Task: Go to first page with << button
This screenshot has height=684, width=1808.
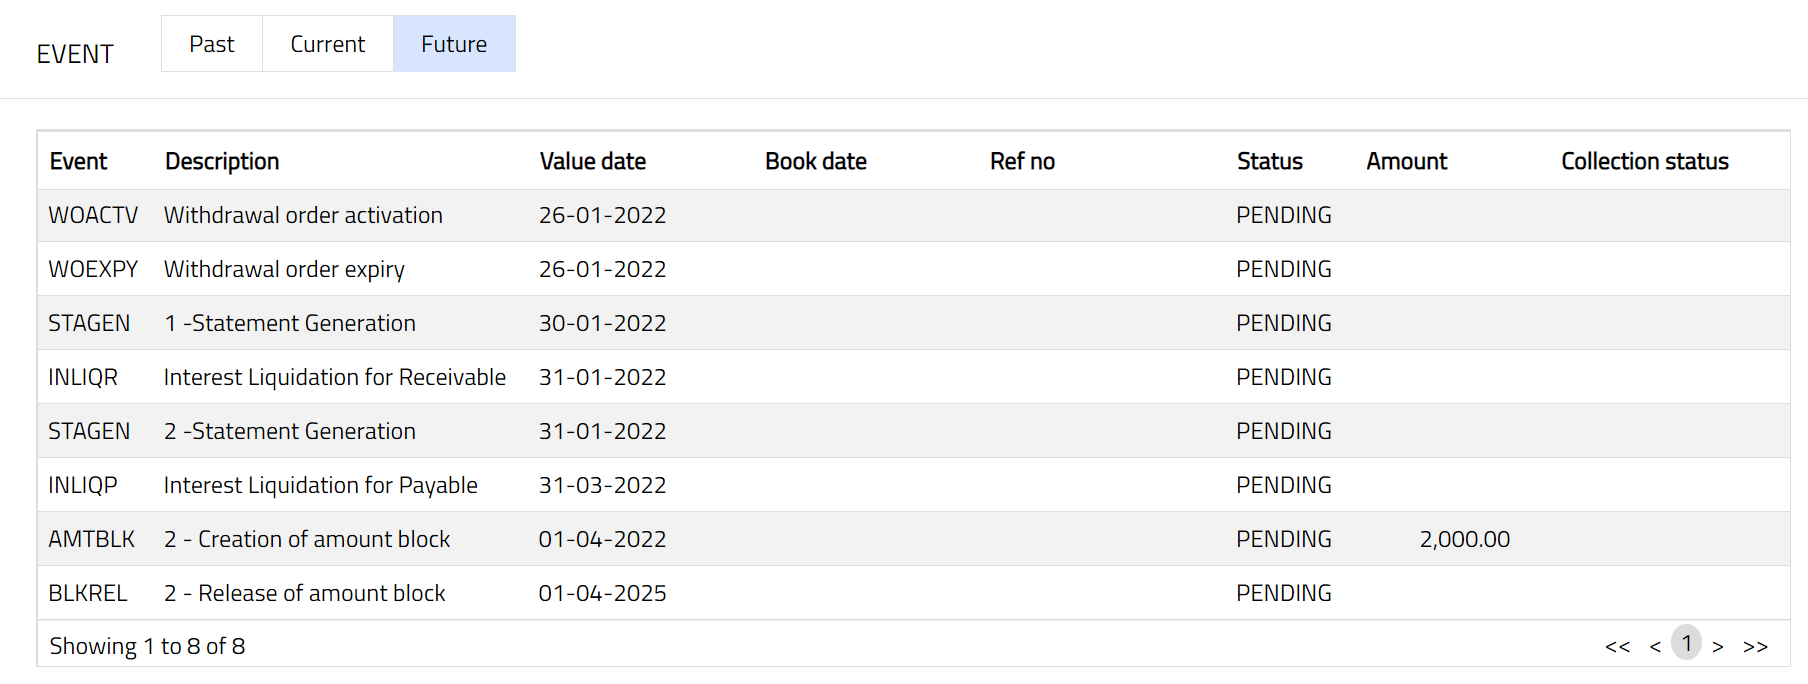Action: click(x=1617, y=646)
